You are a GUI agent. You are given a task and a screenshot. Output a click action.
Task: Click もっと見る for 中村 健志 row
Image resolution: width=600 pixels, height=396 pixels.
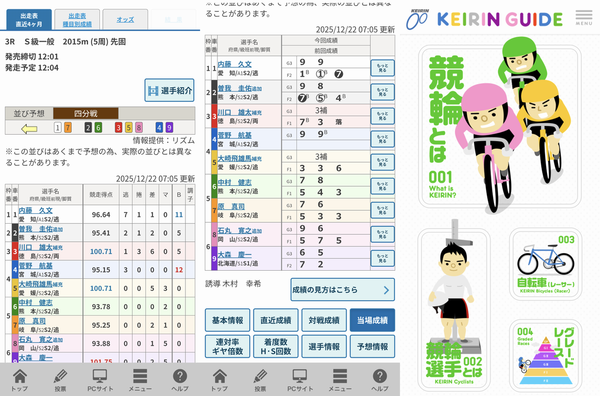(382, 186)
